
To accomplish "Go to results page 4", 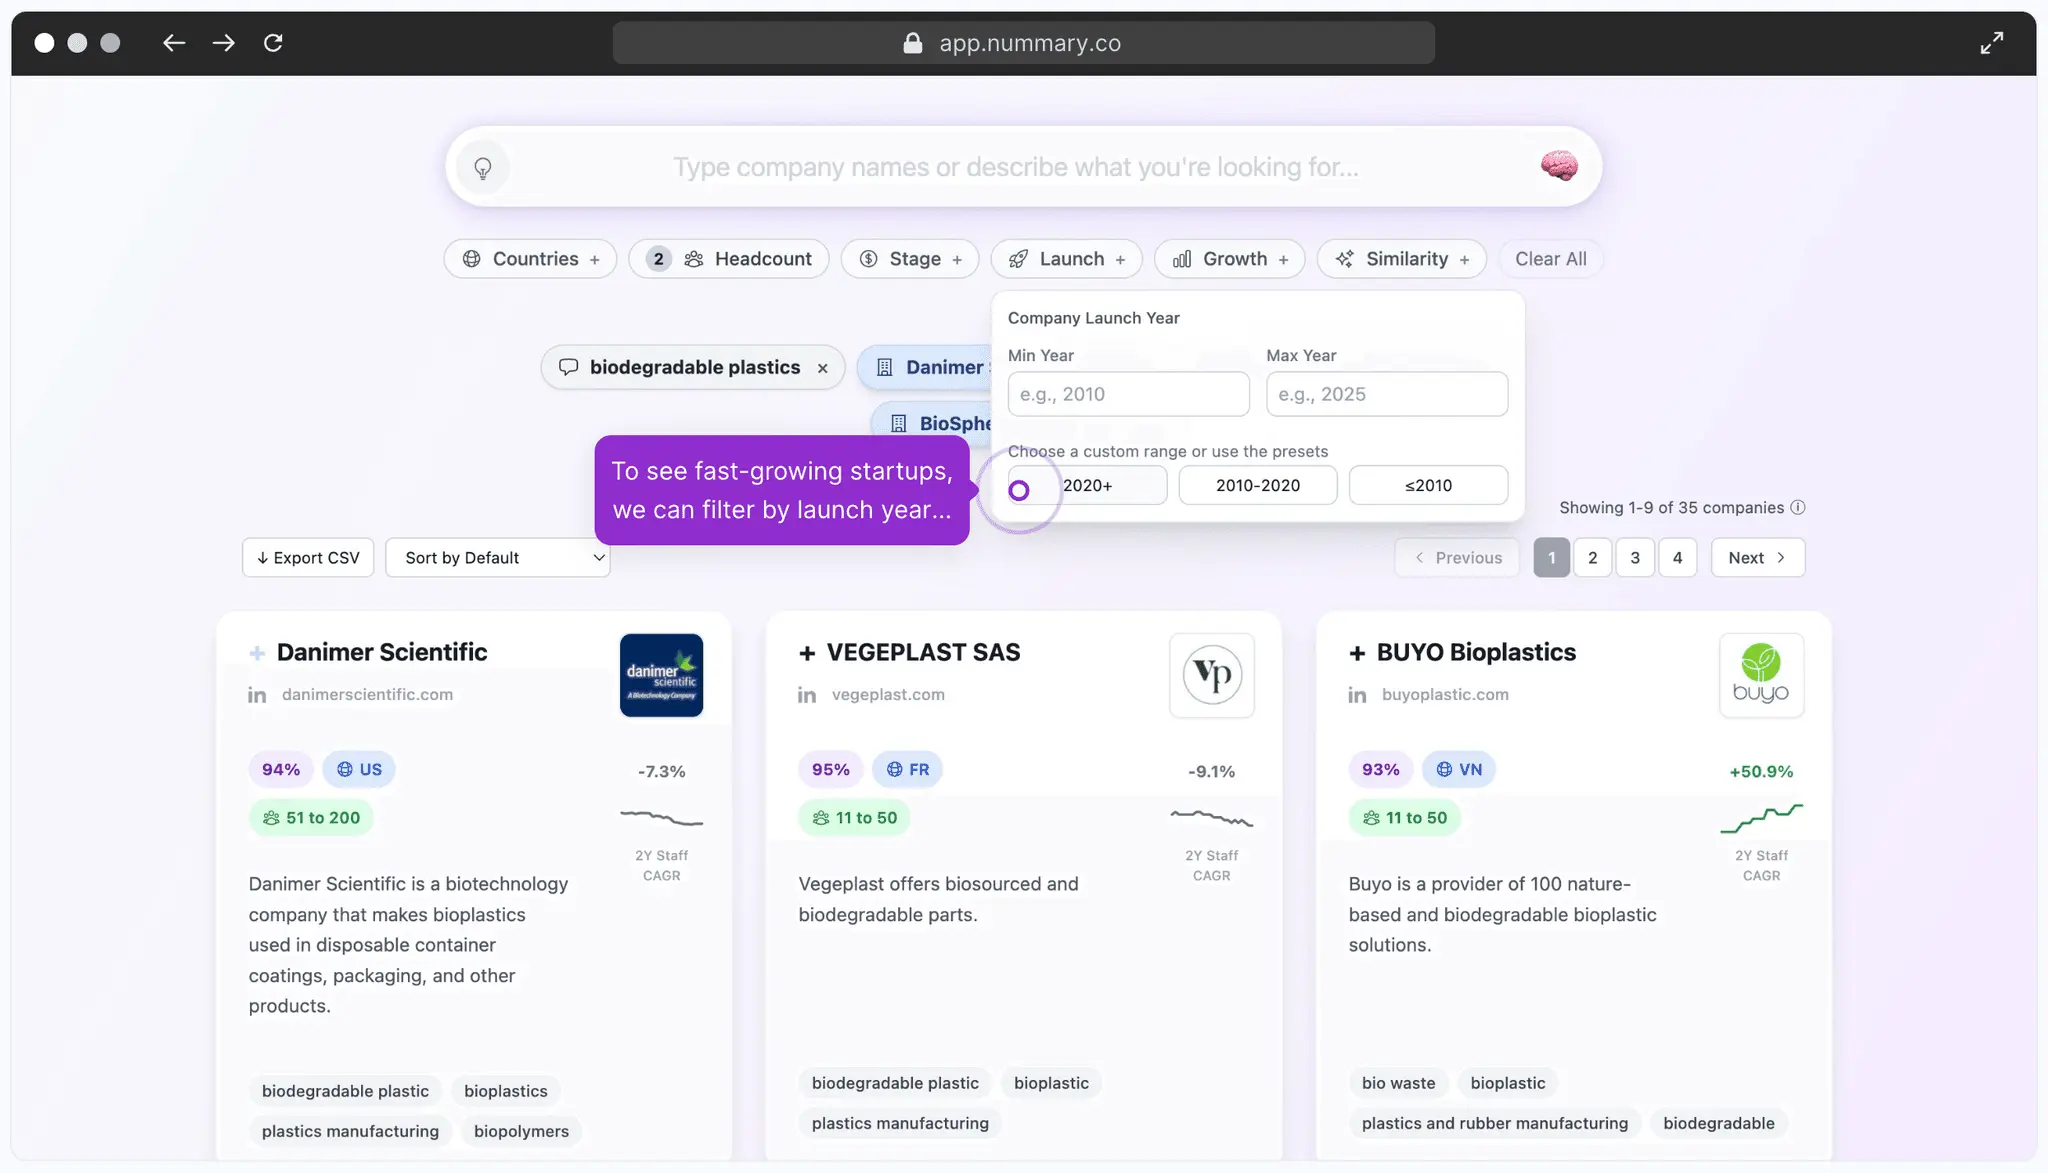I will point(1678,558).
